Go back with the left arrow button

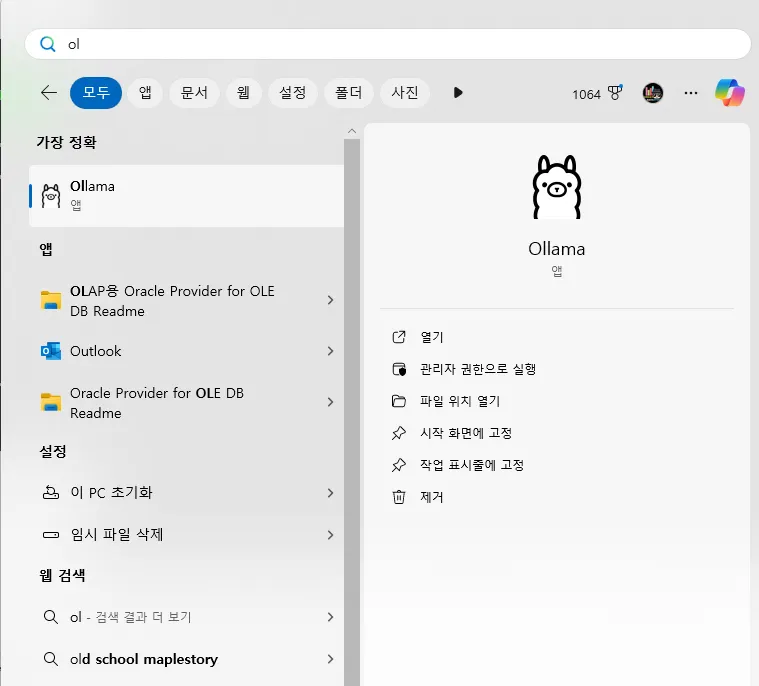(x=49, y=92)
